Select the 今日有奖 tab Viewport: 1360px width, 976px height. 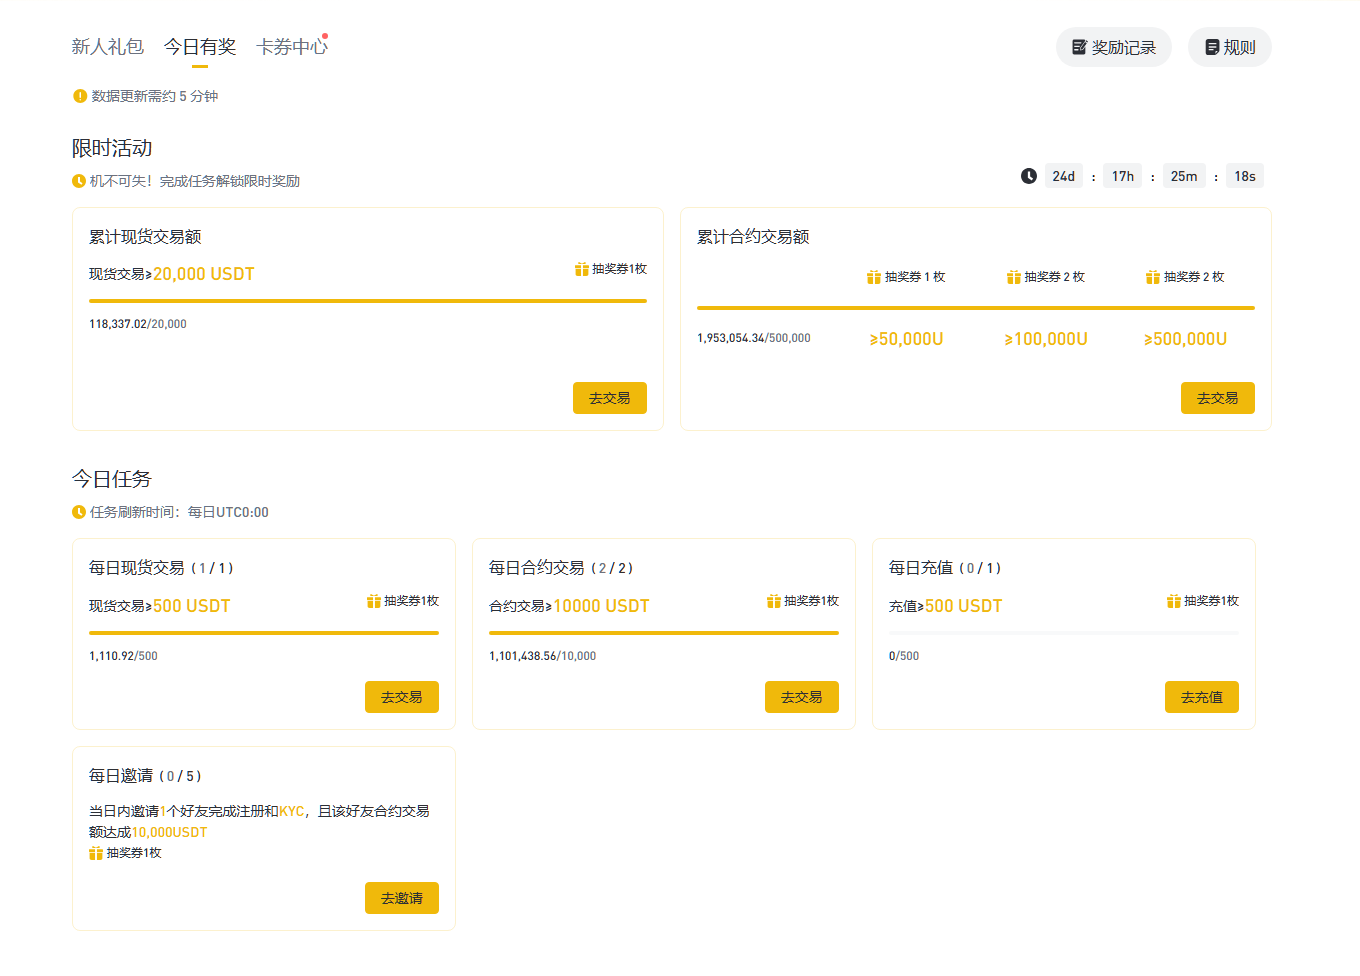coord(200,47)
